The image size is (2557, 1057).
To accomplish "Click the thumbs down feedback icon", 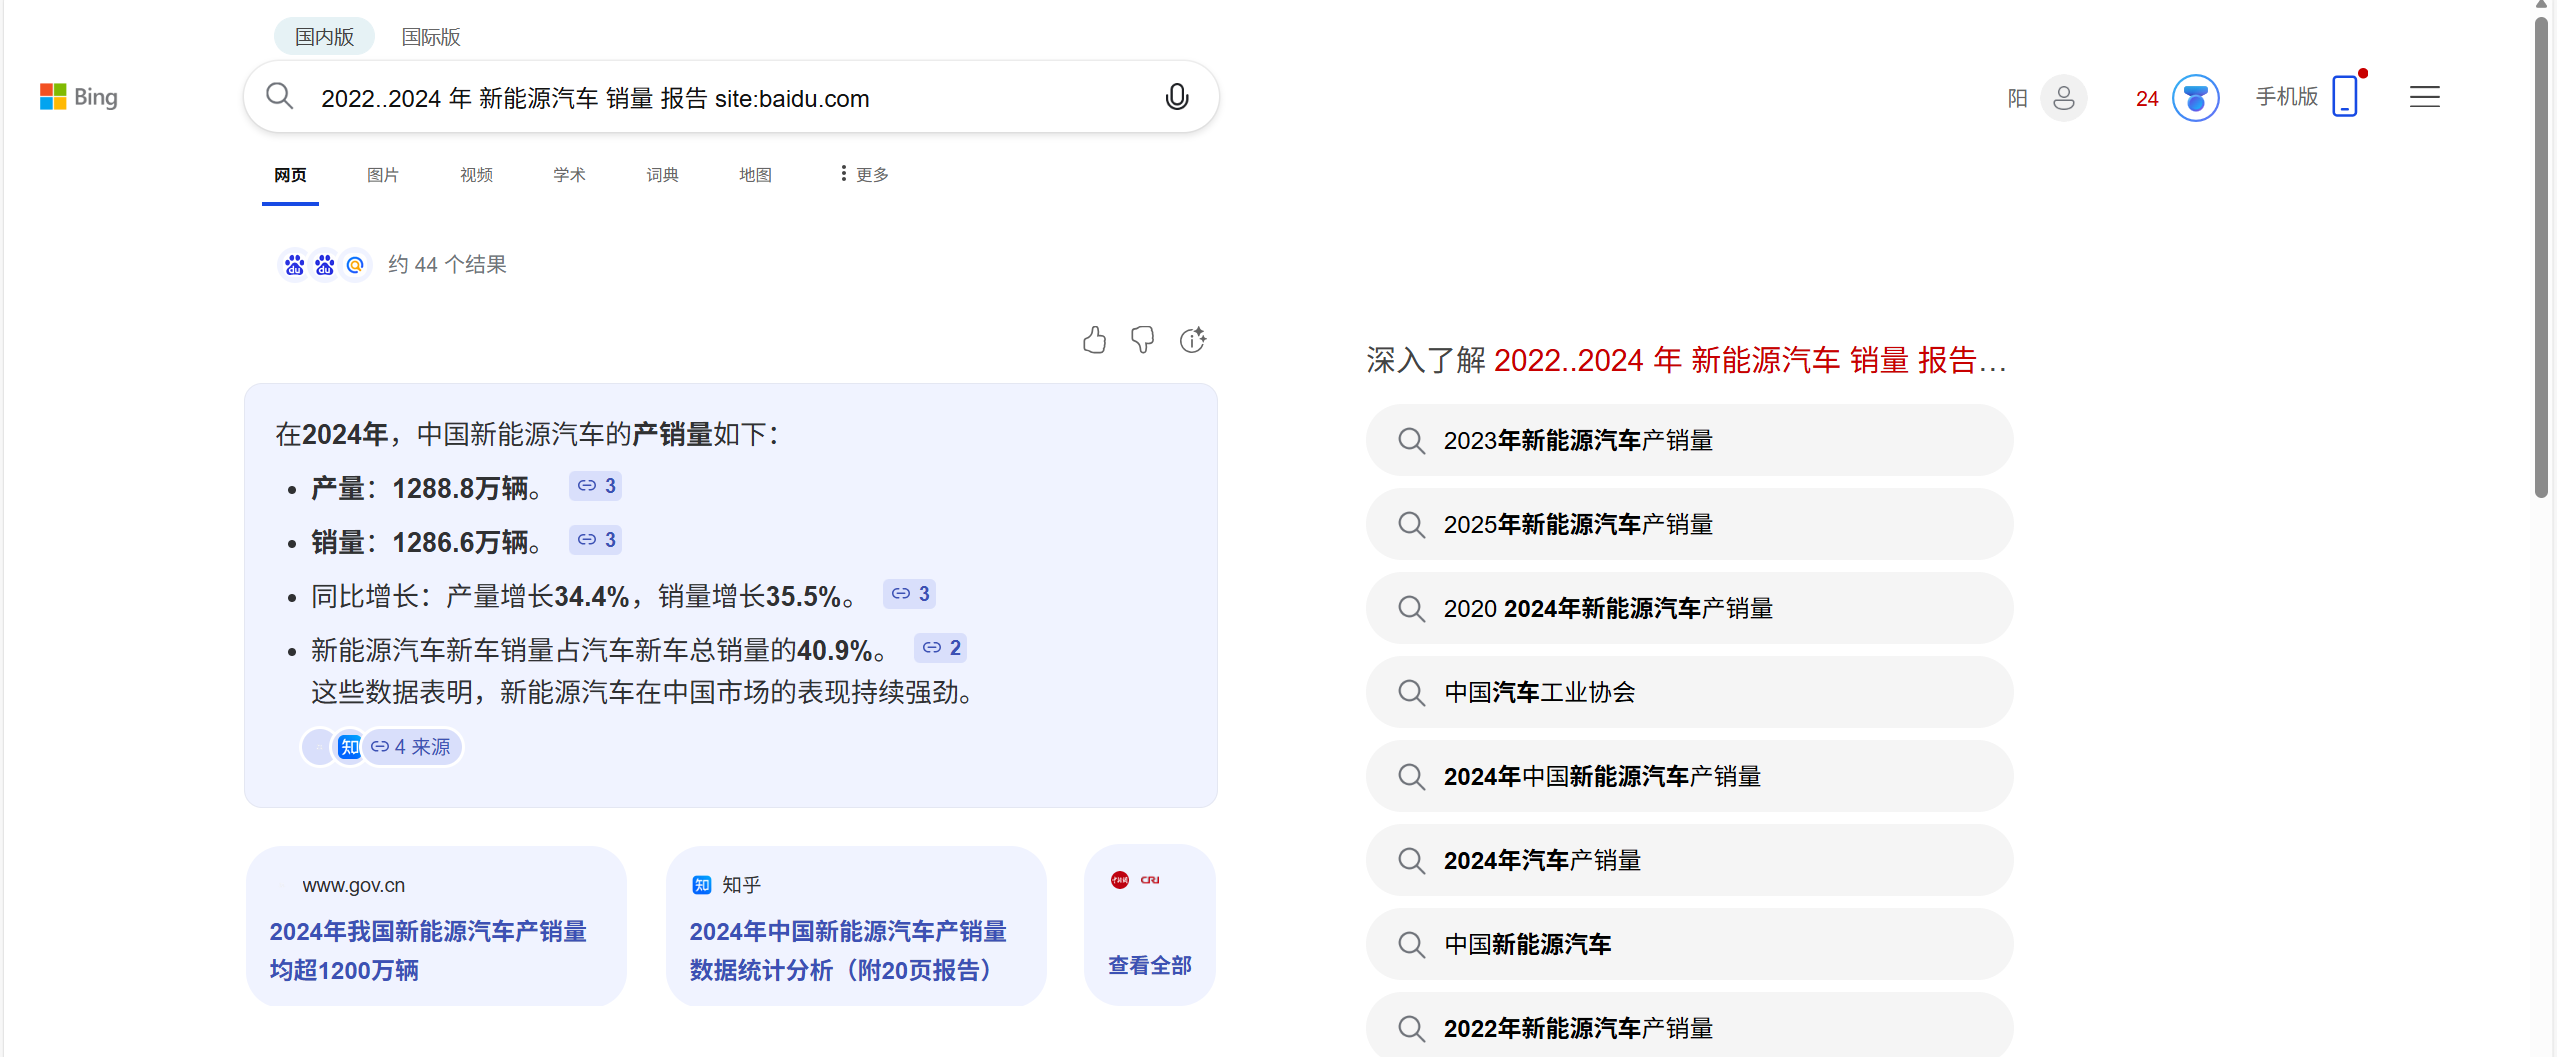I will click(1142, 340).
